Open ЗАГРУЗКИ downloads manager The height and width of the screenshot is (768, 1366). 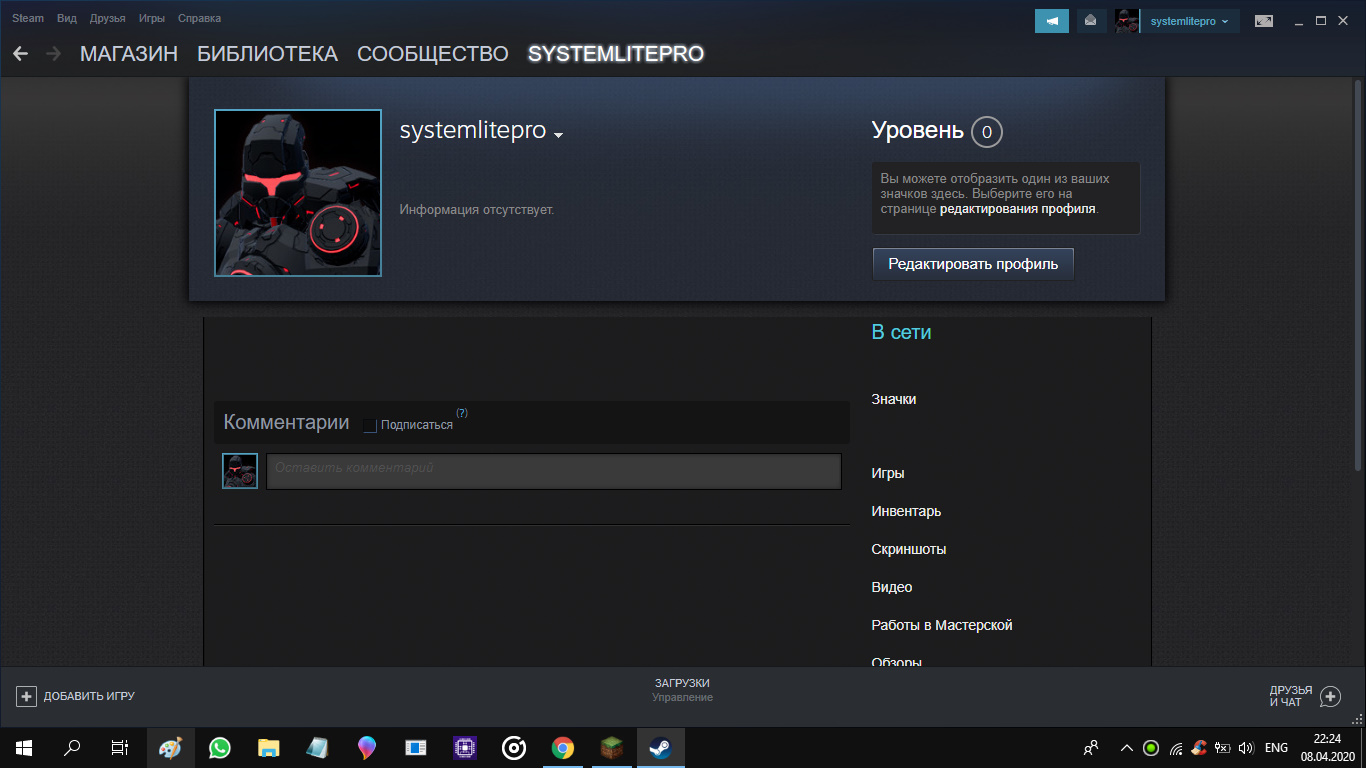point(682,683)
